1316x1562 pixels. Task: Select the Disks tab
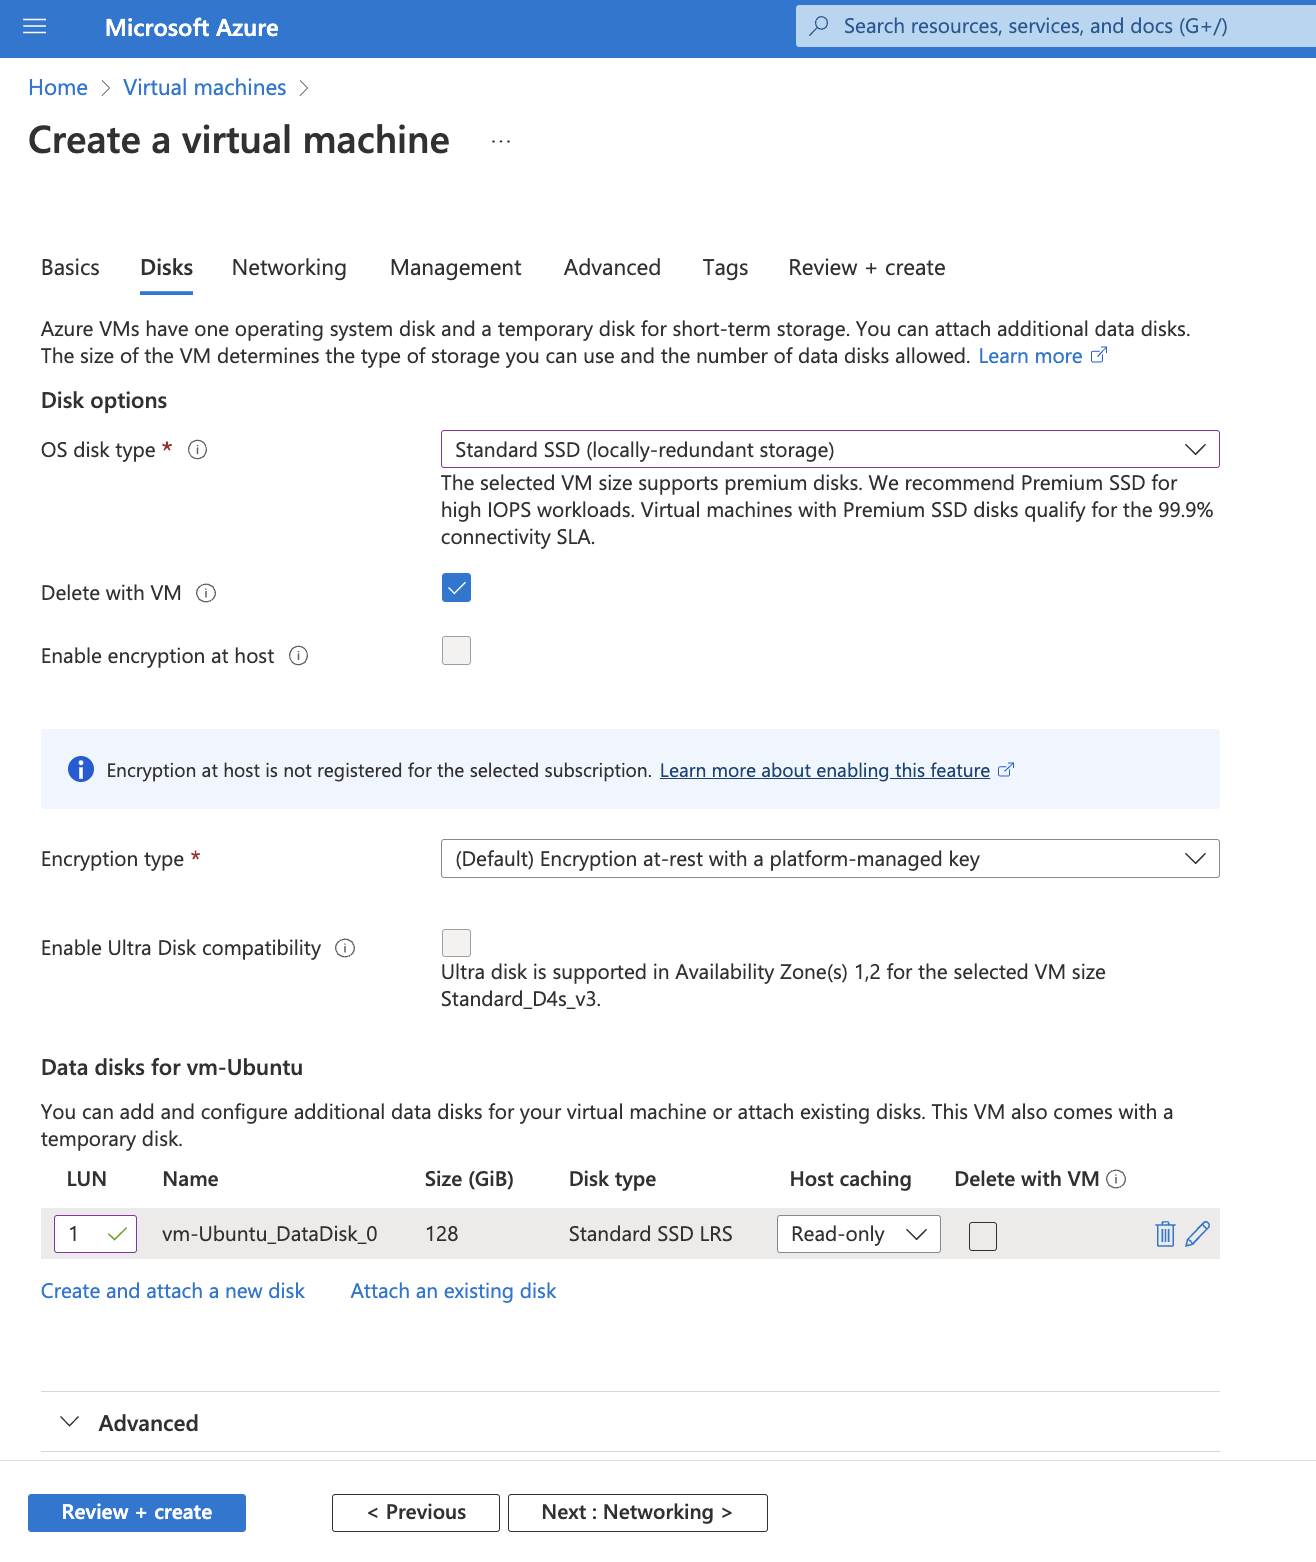pyautogui.click(x=166, y=268)
